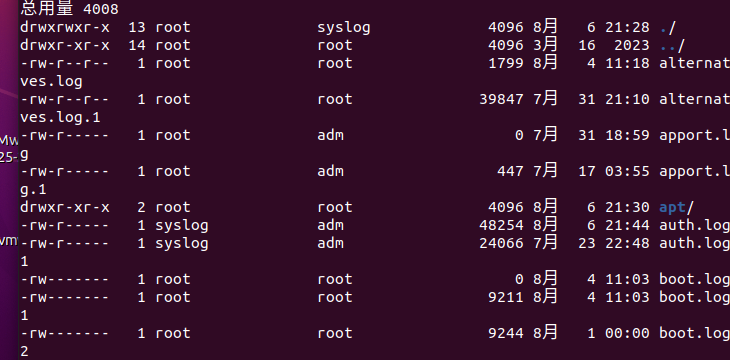
Task: Click the owner "syslog" on the 48254 row
Action: coord(182,226)
